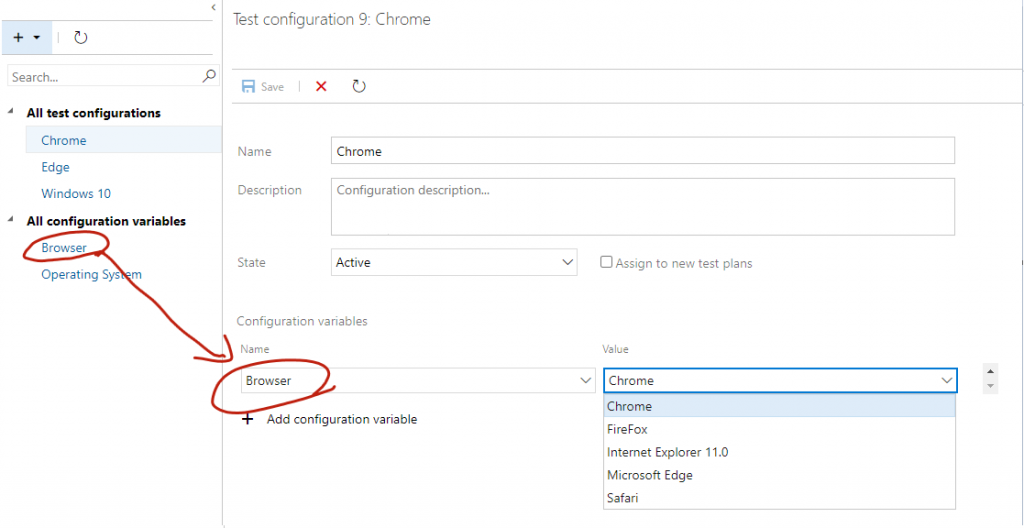Open the Edge test configuration

(x=55, y=167)
